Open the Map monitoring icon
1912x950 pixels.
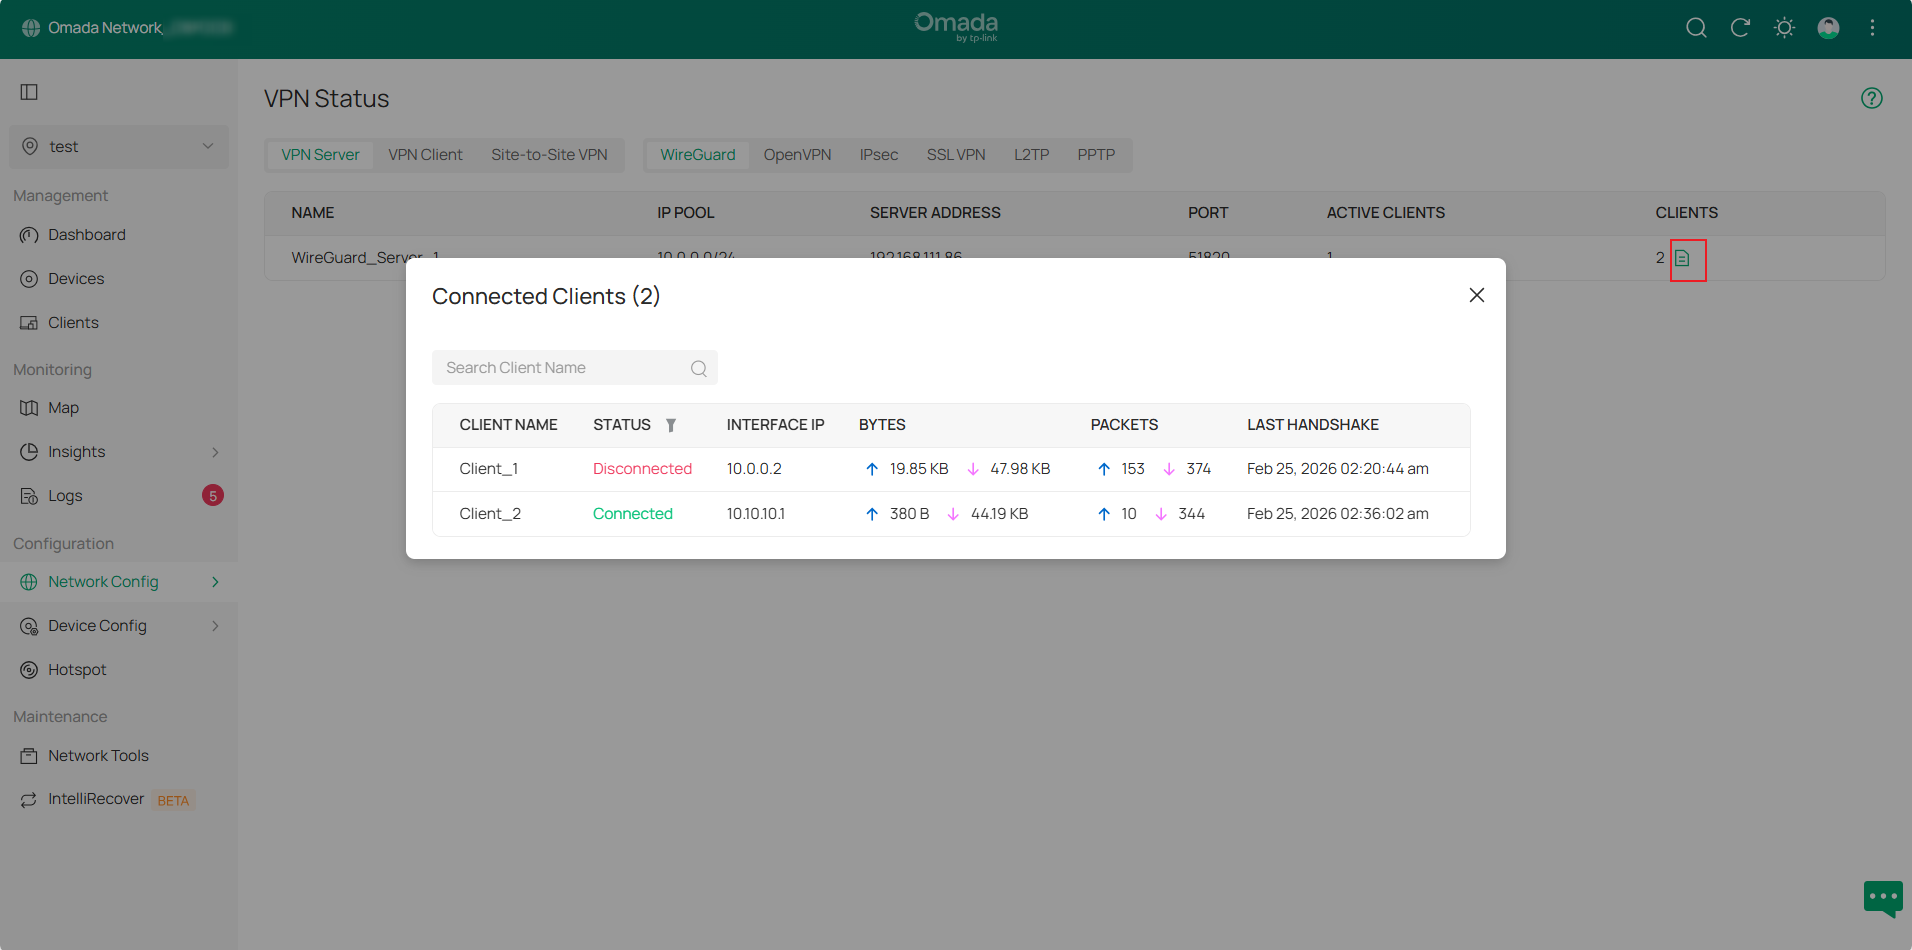tap(29, 407)
